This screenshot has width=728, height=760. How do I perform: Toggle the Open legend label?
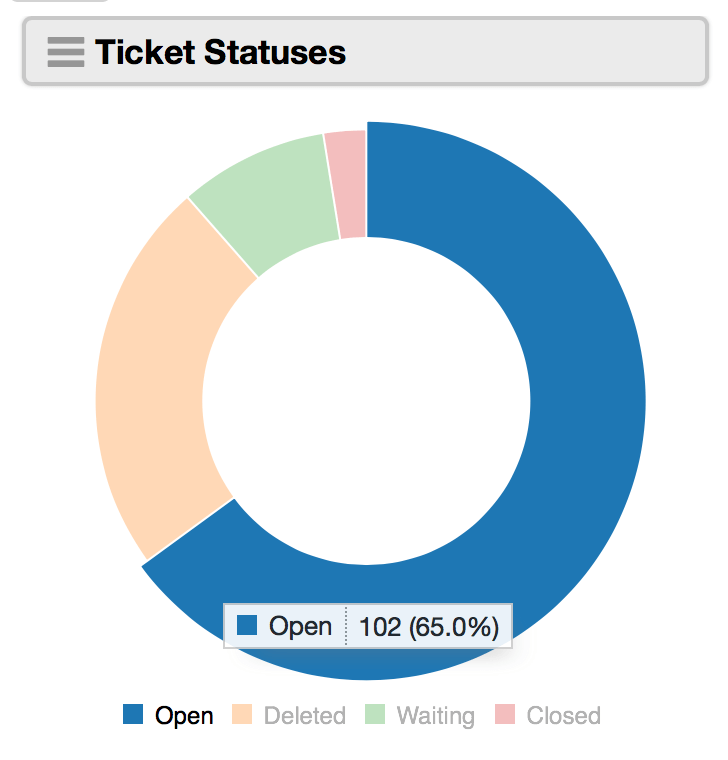pos(184,715)
